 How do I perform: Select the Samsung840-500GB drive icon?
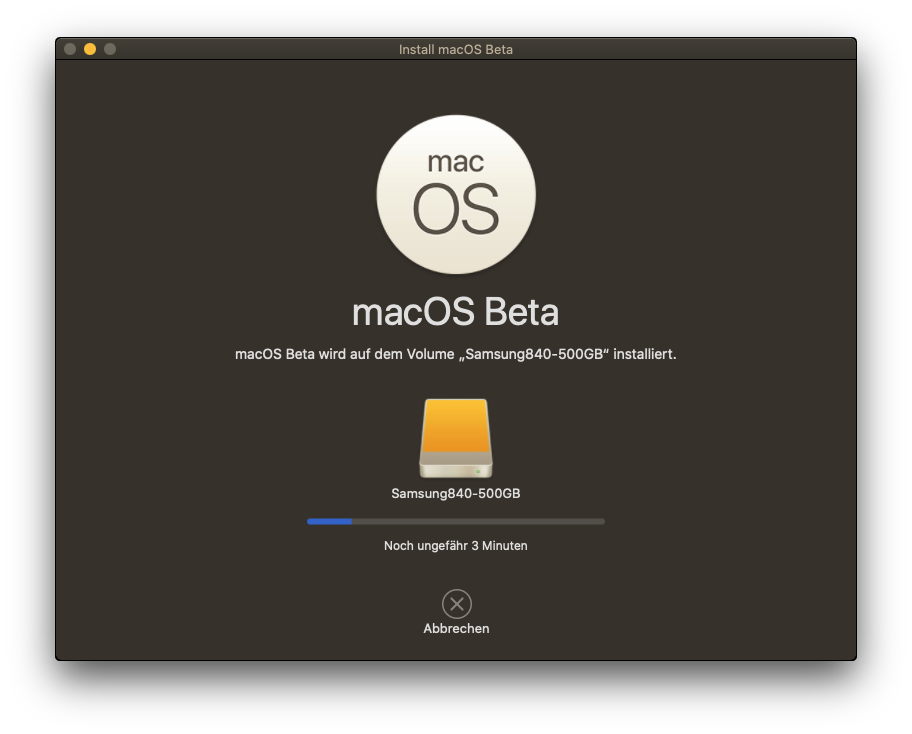pos(456,438)
